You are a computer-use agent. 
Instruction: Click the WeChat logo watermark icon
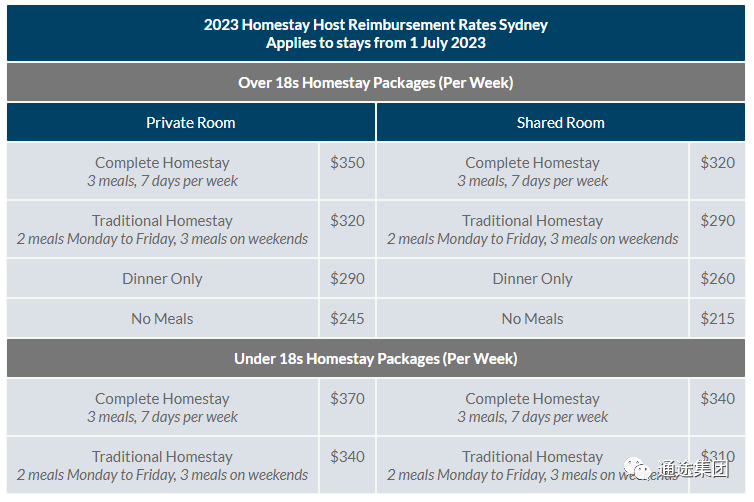pyautogui.click(x=637, y=468)
